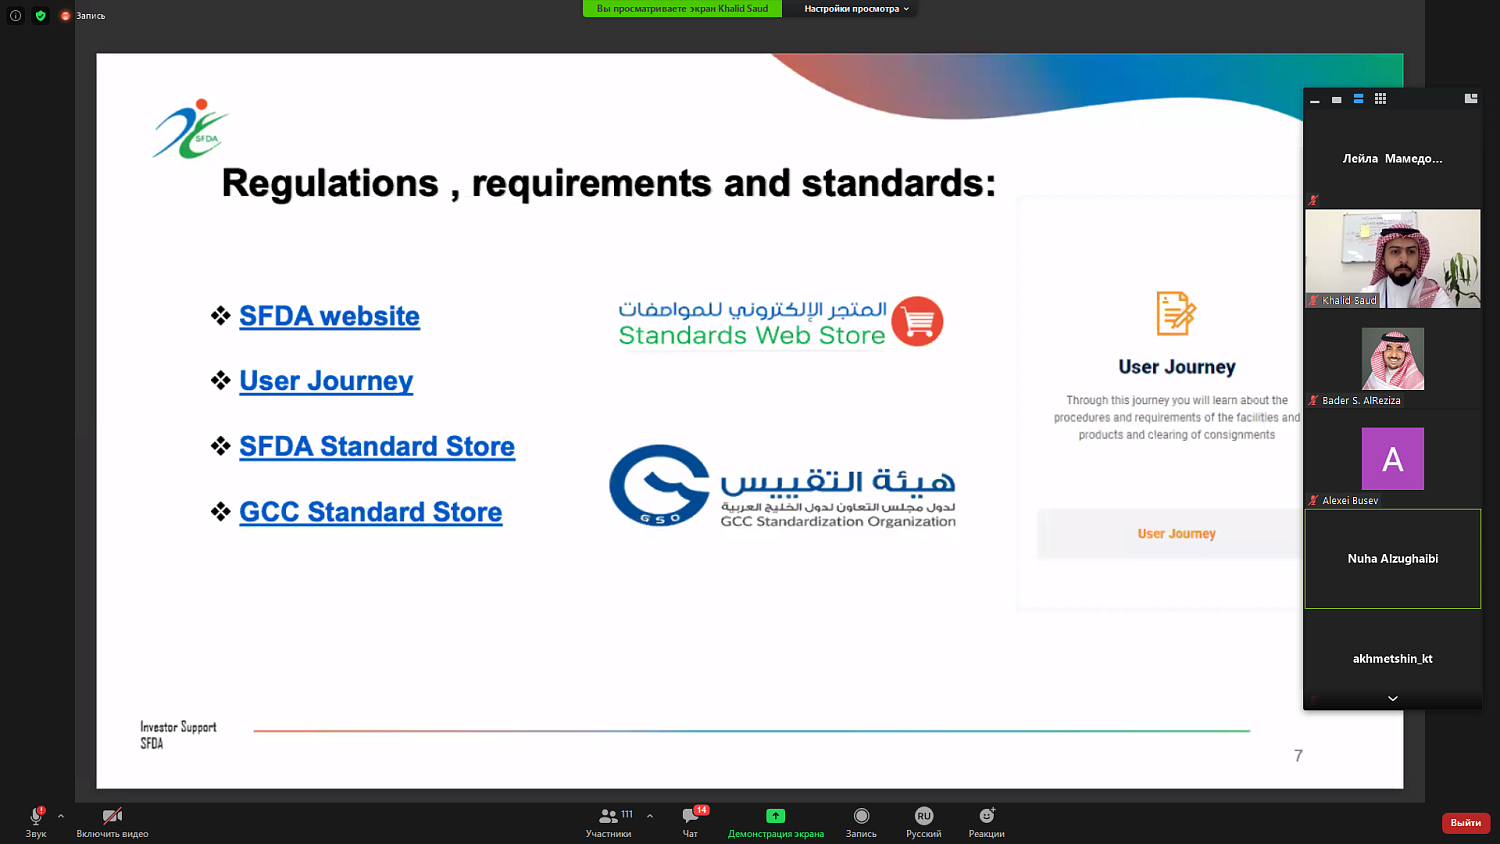This screenshot has height=844, width=1500.
Task: Expand the caret beside Участники
Action: coord(650,816)
